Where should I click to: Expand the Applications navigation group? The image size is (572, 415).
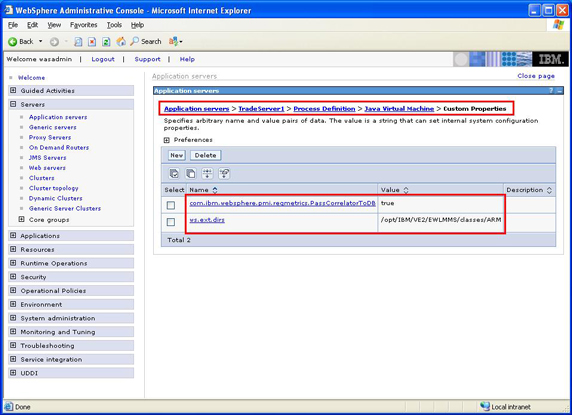[13, 236]
